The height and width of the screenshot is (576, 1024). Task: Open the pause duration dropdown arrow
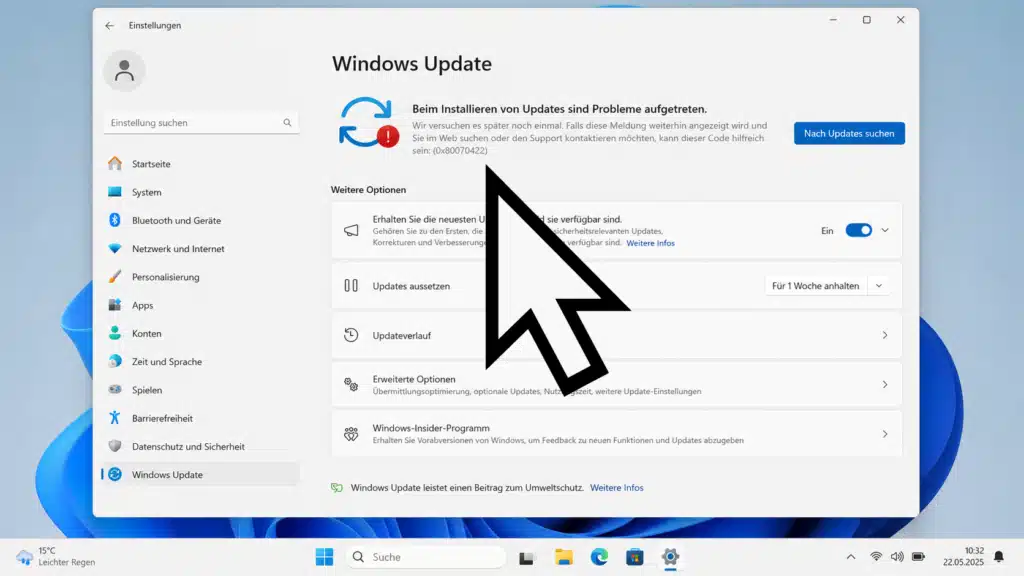879,285
